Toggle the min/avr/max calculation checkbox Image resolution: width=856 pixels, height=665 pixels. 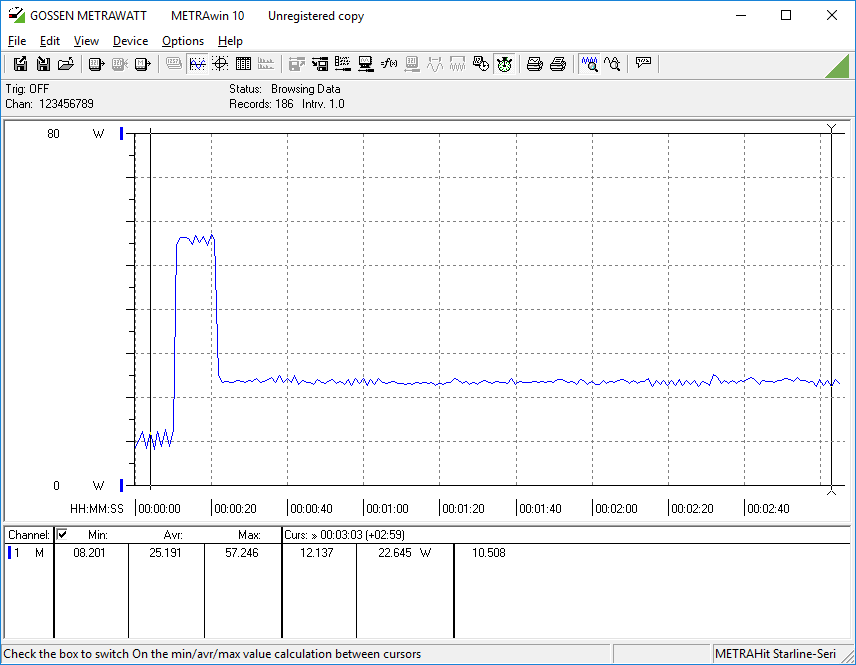pos(62,534)
